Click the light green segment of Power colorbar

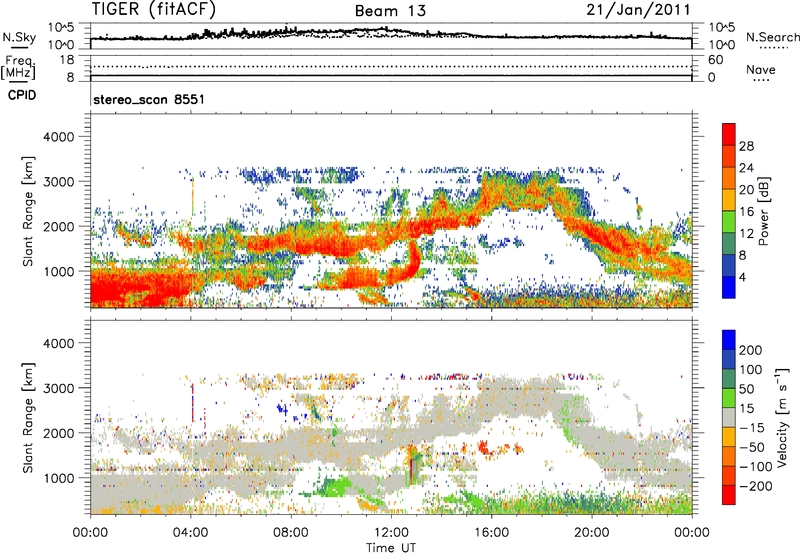pos(729,222)
